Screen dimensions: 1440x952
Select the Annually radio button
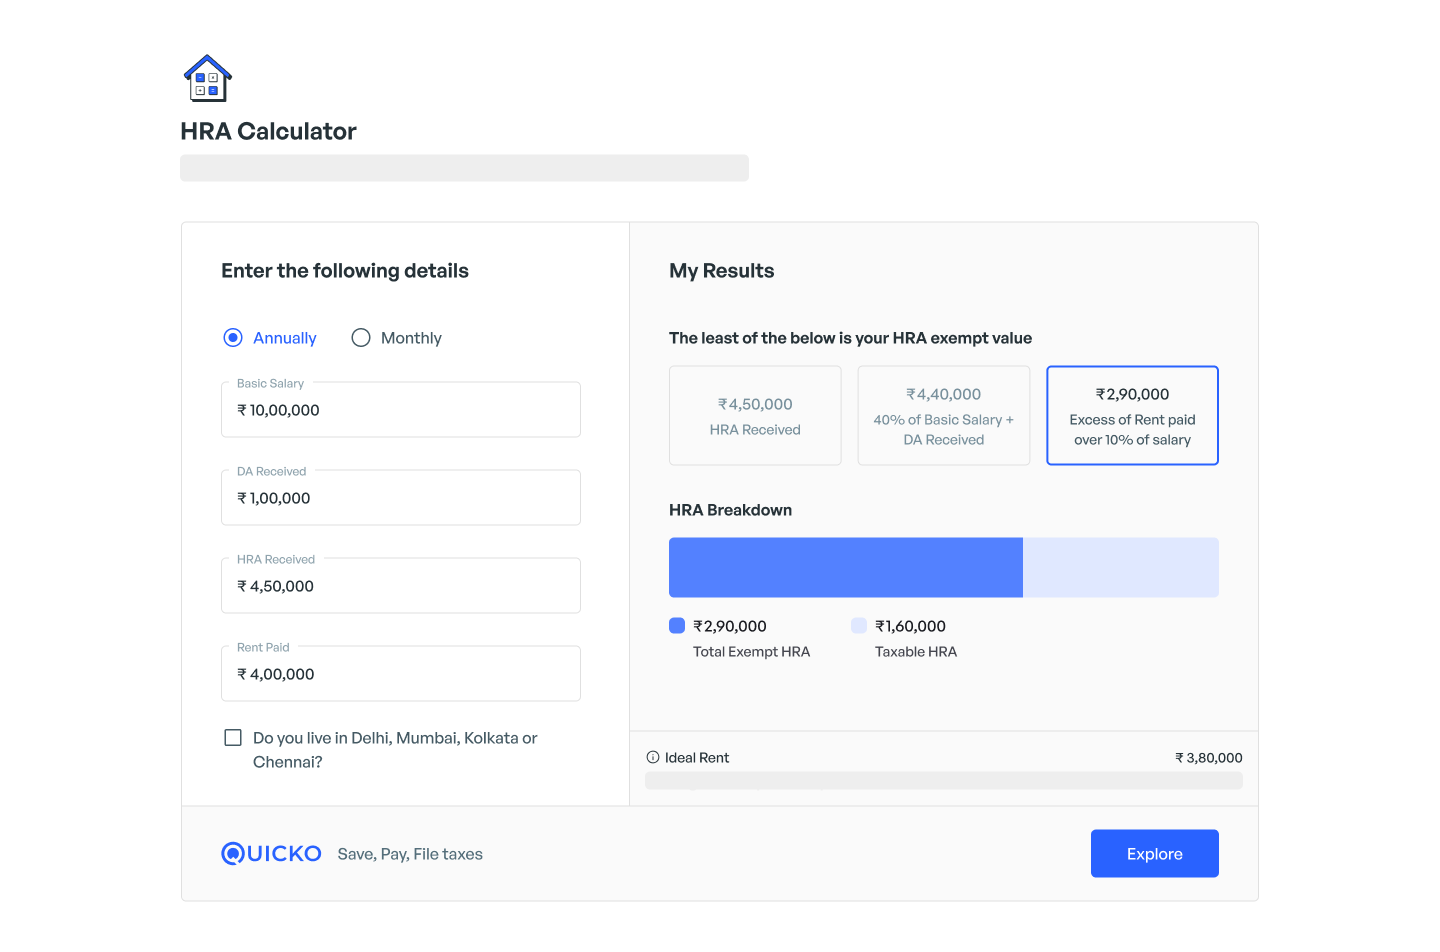(x=233, y=338)
